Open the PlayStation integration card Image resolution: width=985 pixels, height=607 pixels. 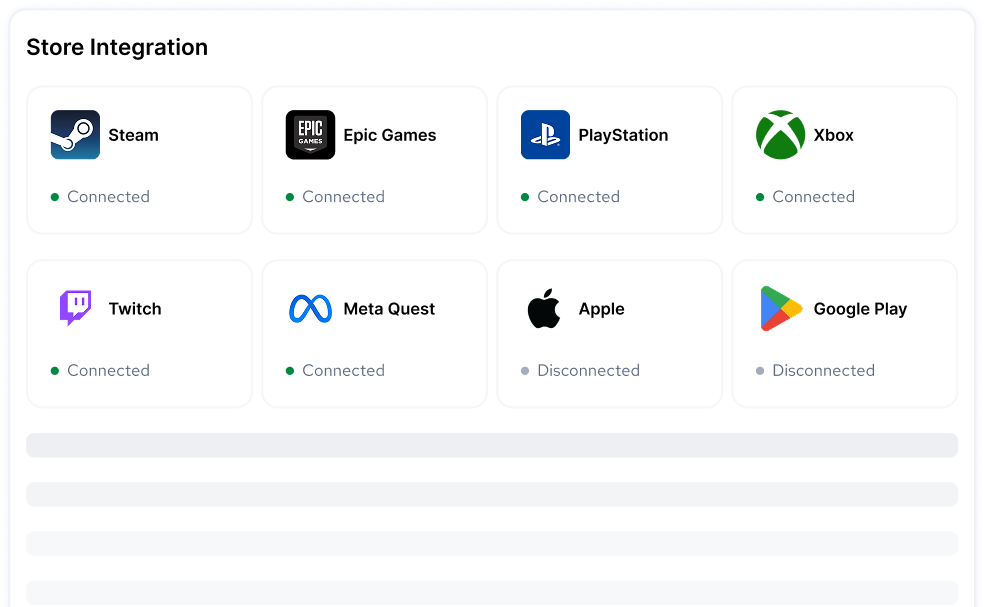[x=609, y=160]
